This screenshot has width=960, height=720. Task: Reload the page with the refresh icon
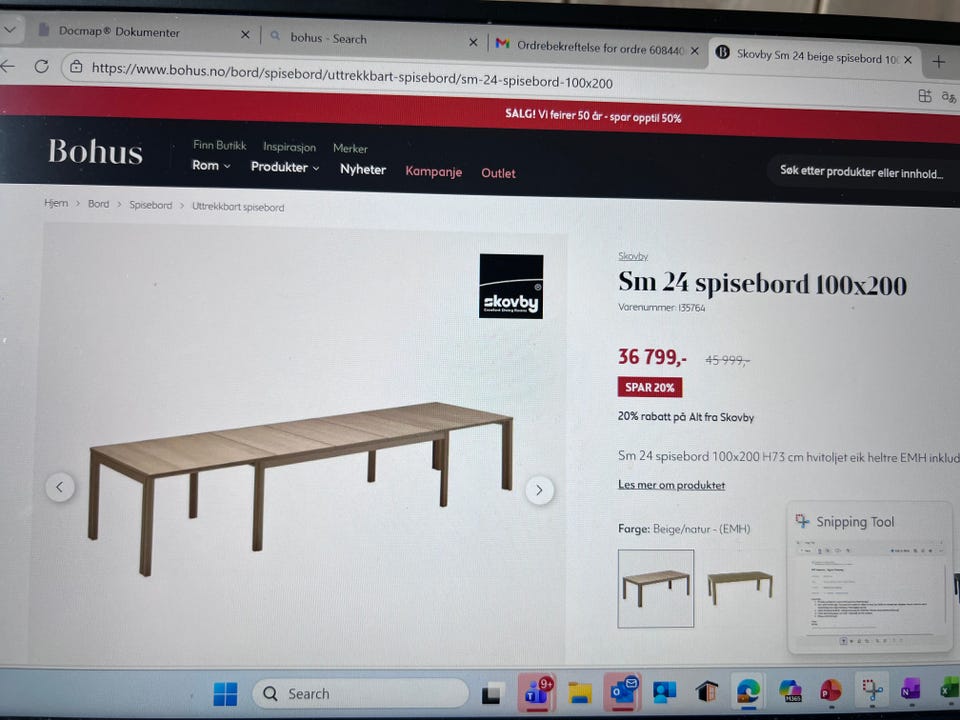pyautogui.click(x=42, y=66)
